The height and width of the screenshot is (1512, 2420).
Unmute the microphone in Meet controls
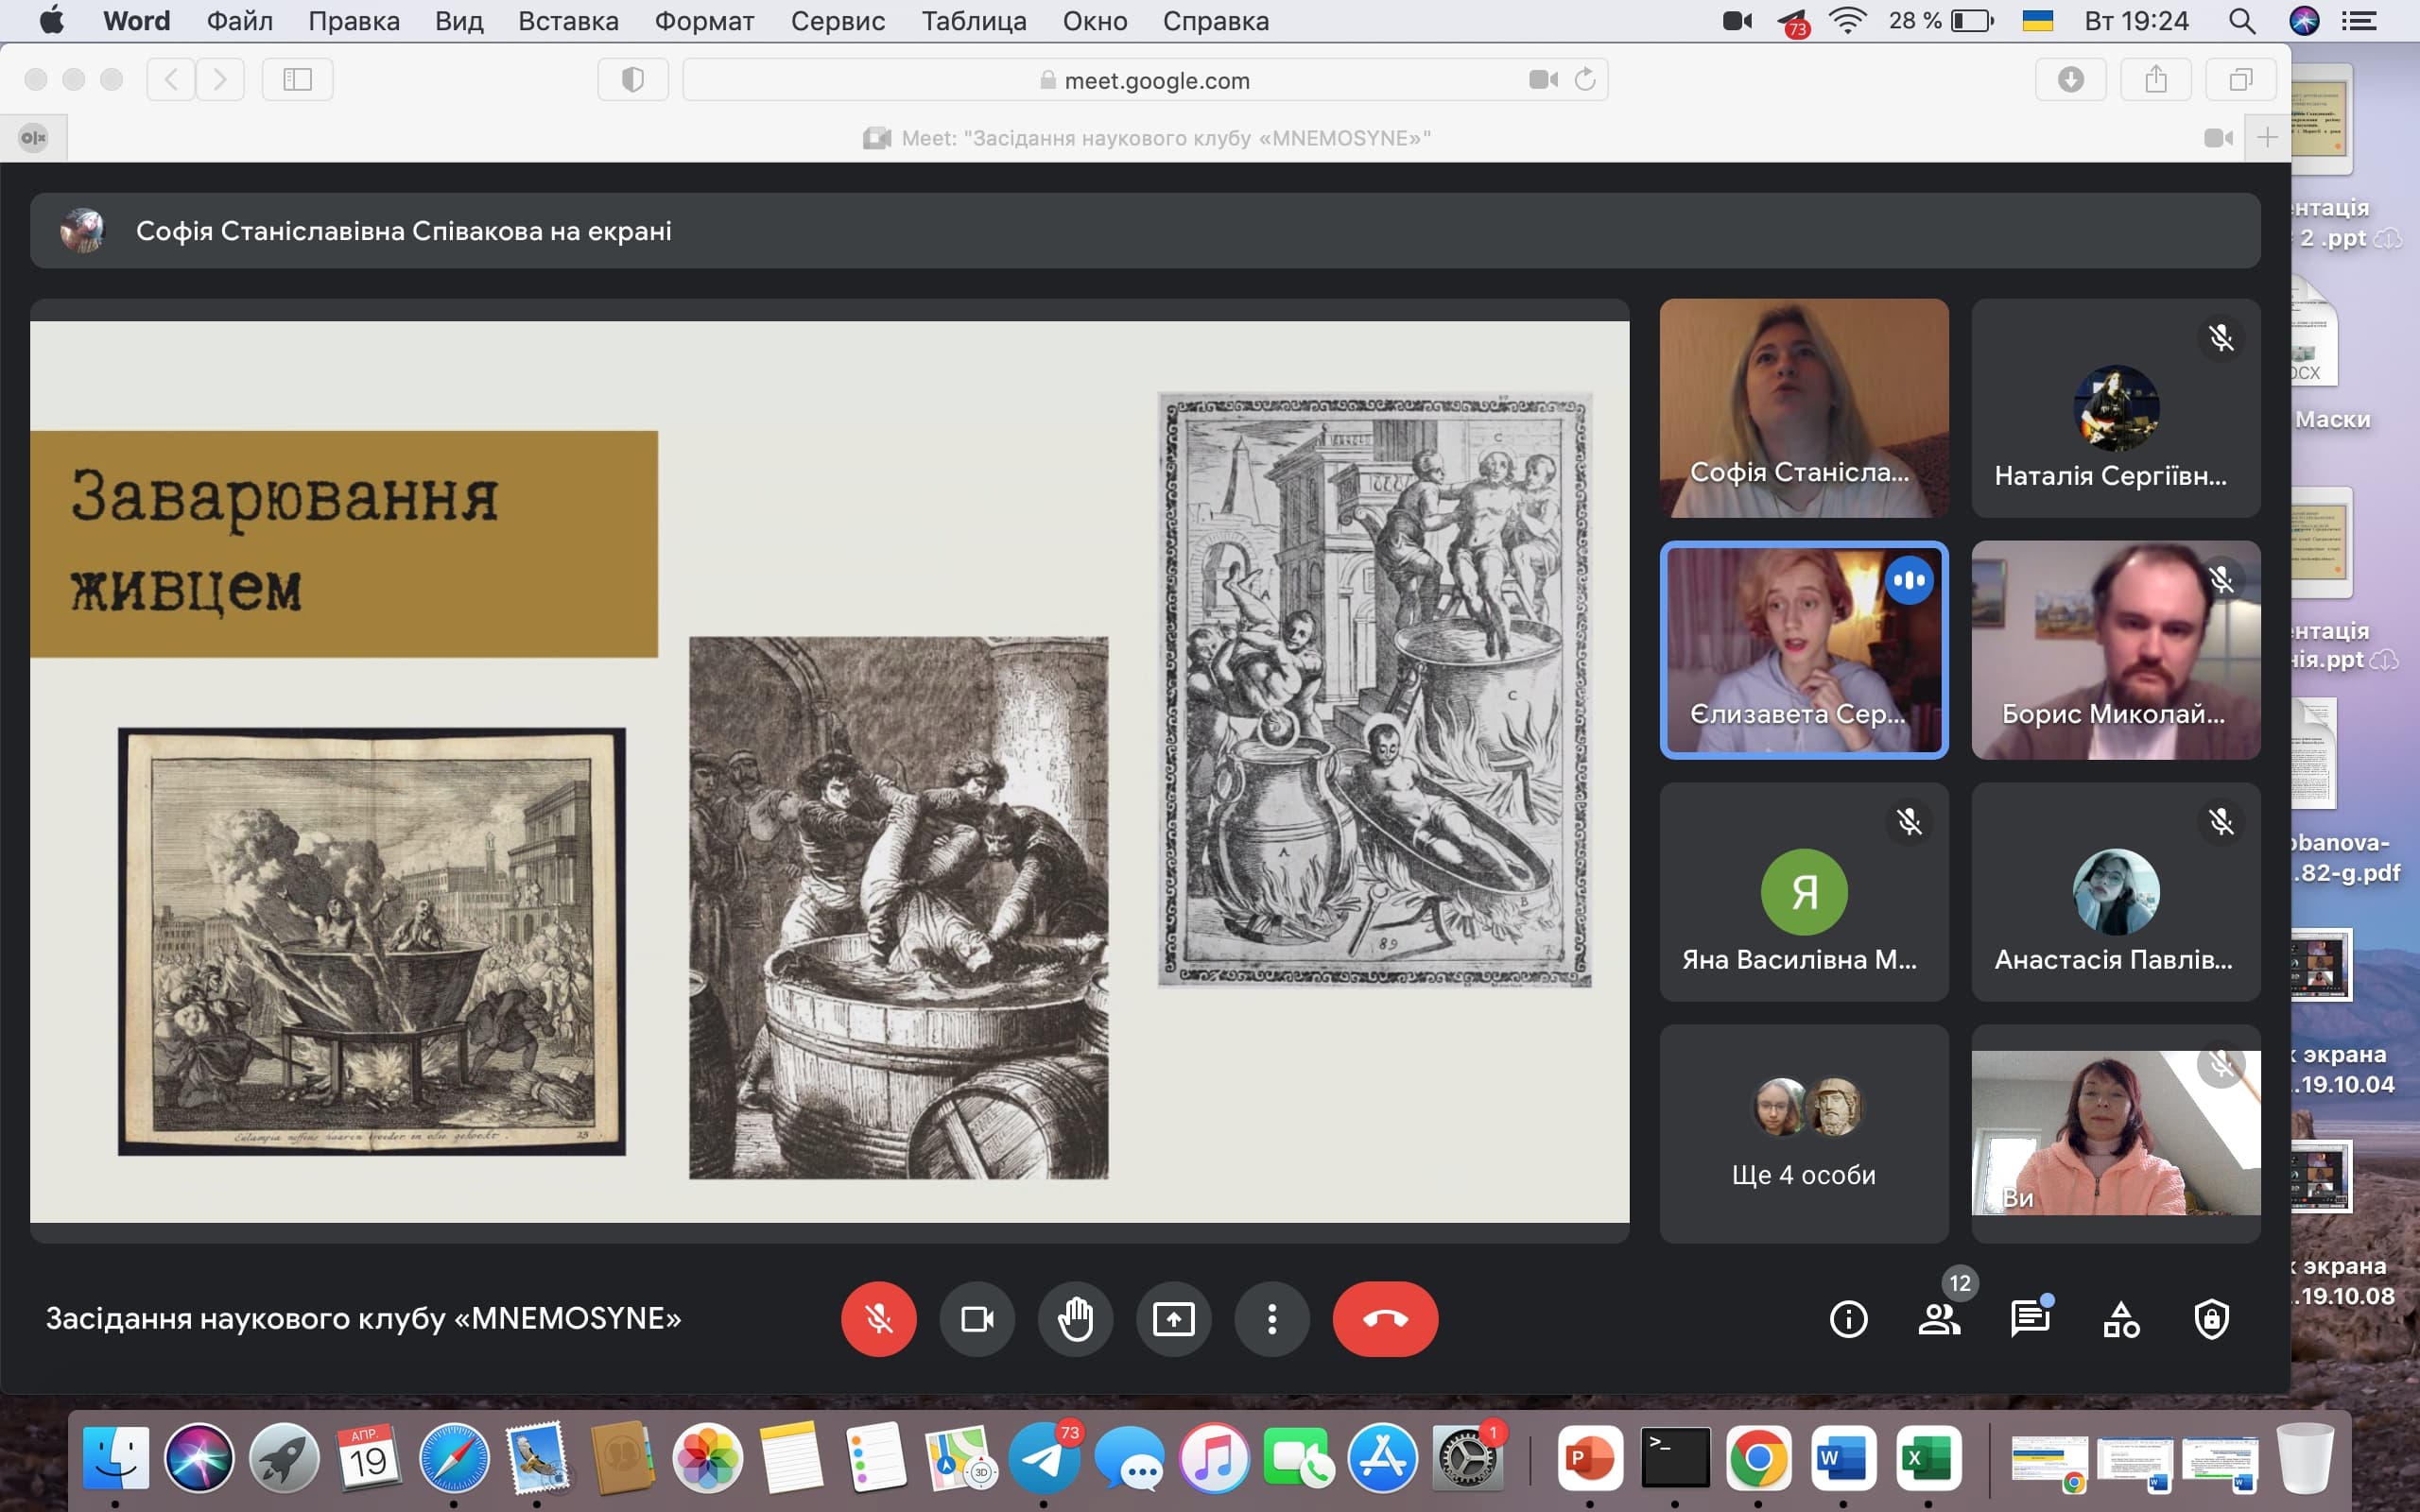tap(878, 1319)
